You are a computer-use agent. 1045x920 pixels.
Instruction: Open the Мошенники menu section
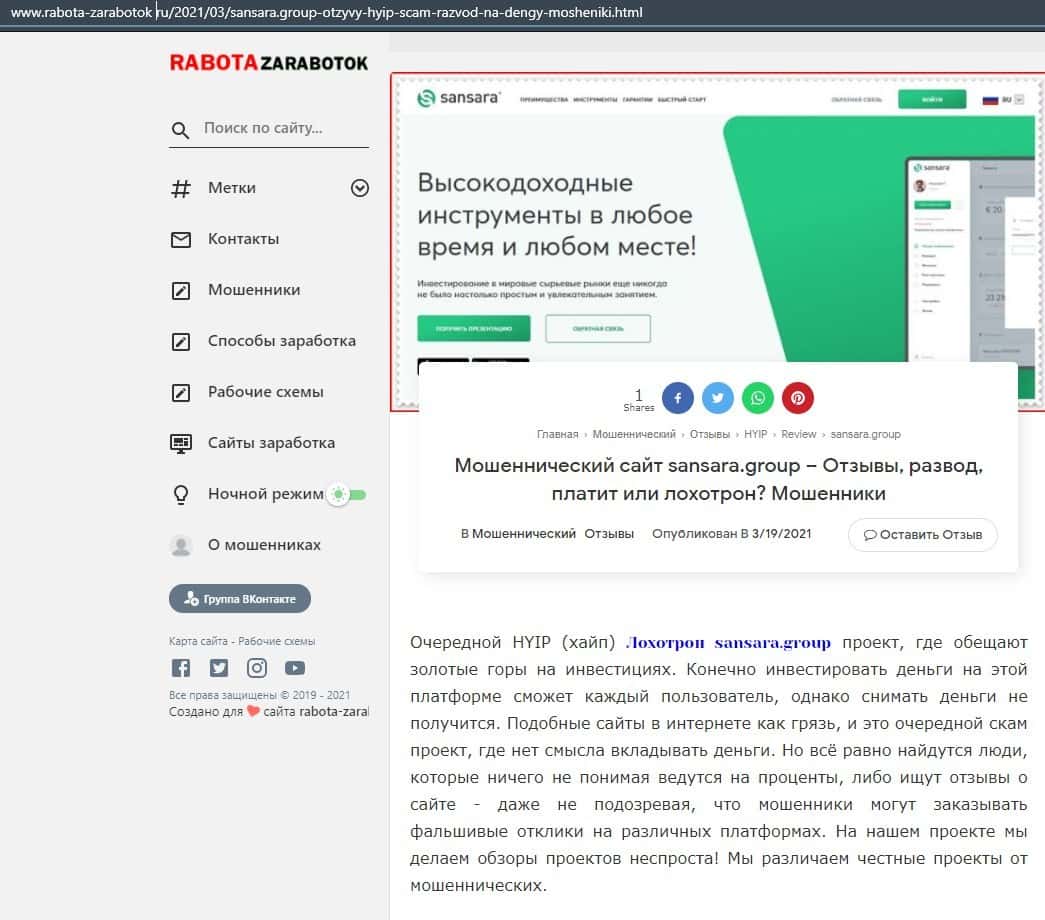click(x=254, y=290)
